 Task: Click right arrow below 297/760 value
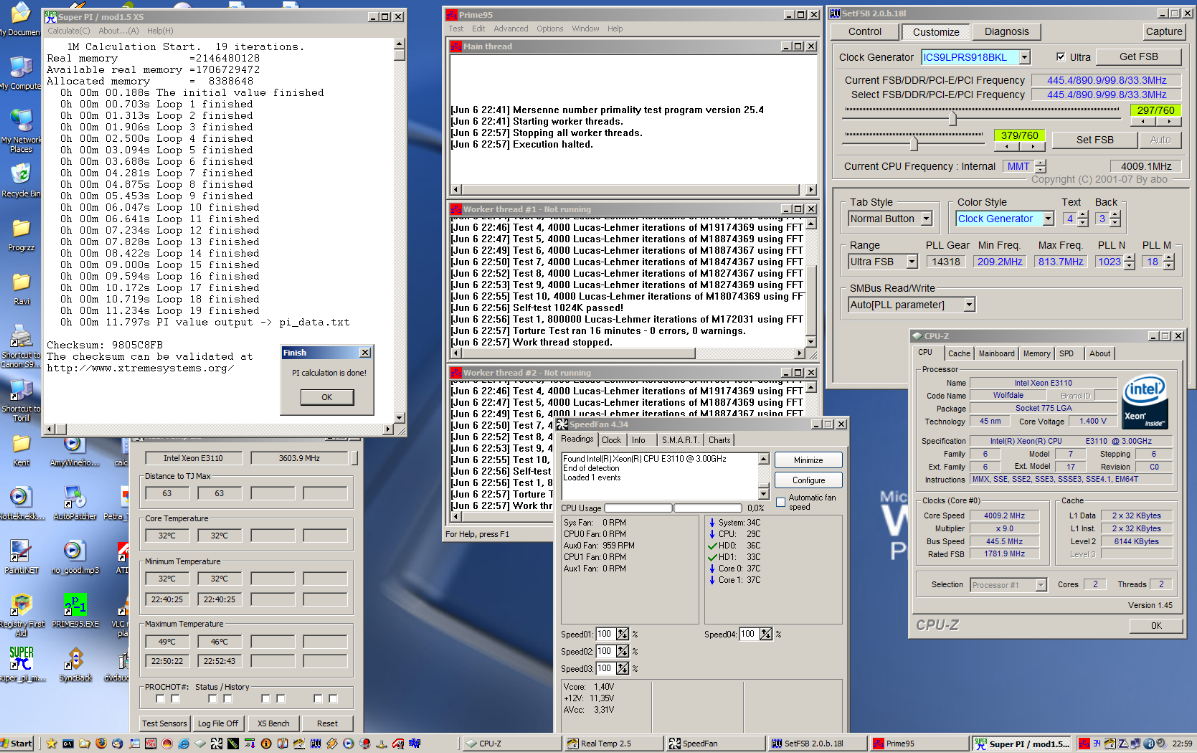point(1167,121)
